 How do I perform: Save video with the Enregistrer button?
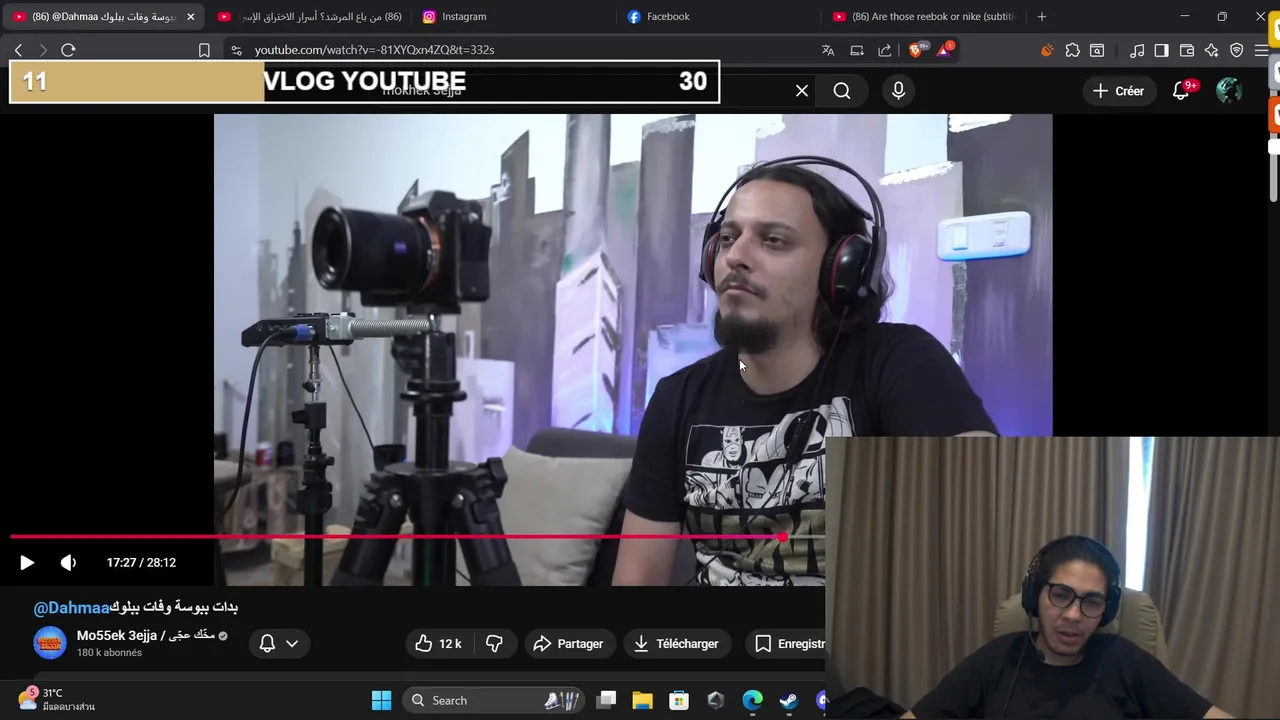pos(789,644)
